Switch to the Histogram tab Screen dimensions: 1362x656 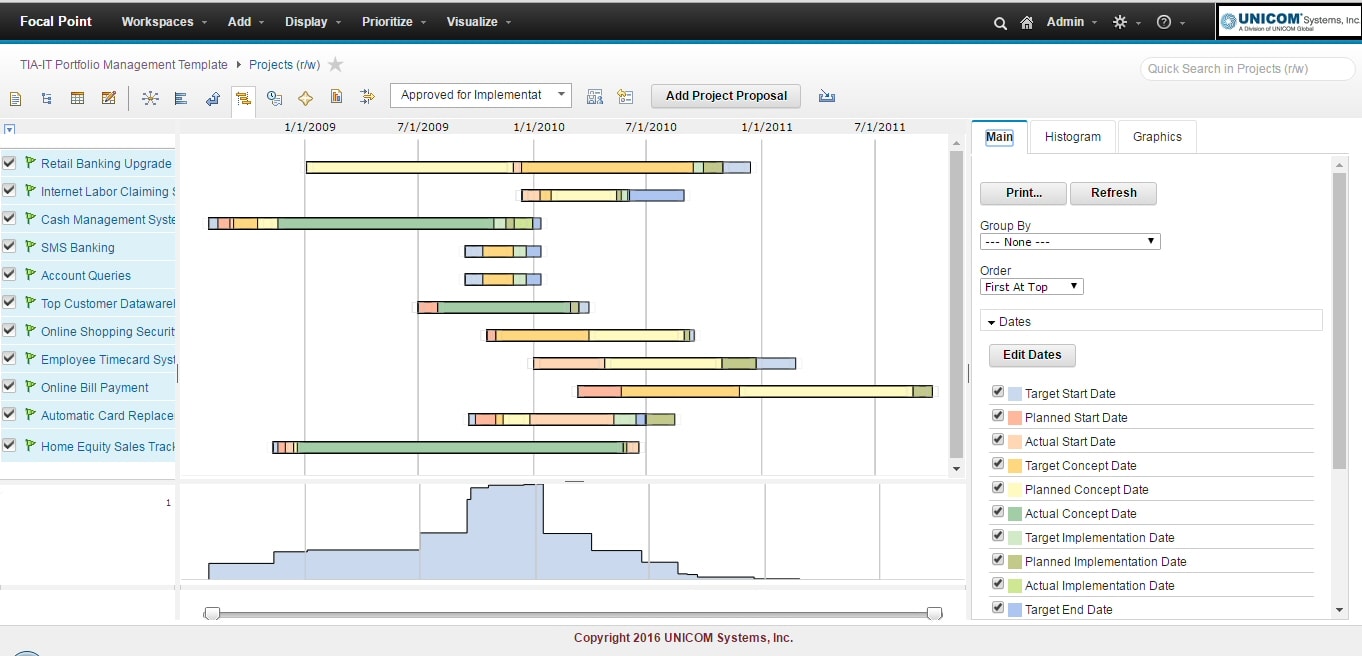1073,137
